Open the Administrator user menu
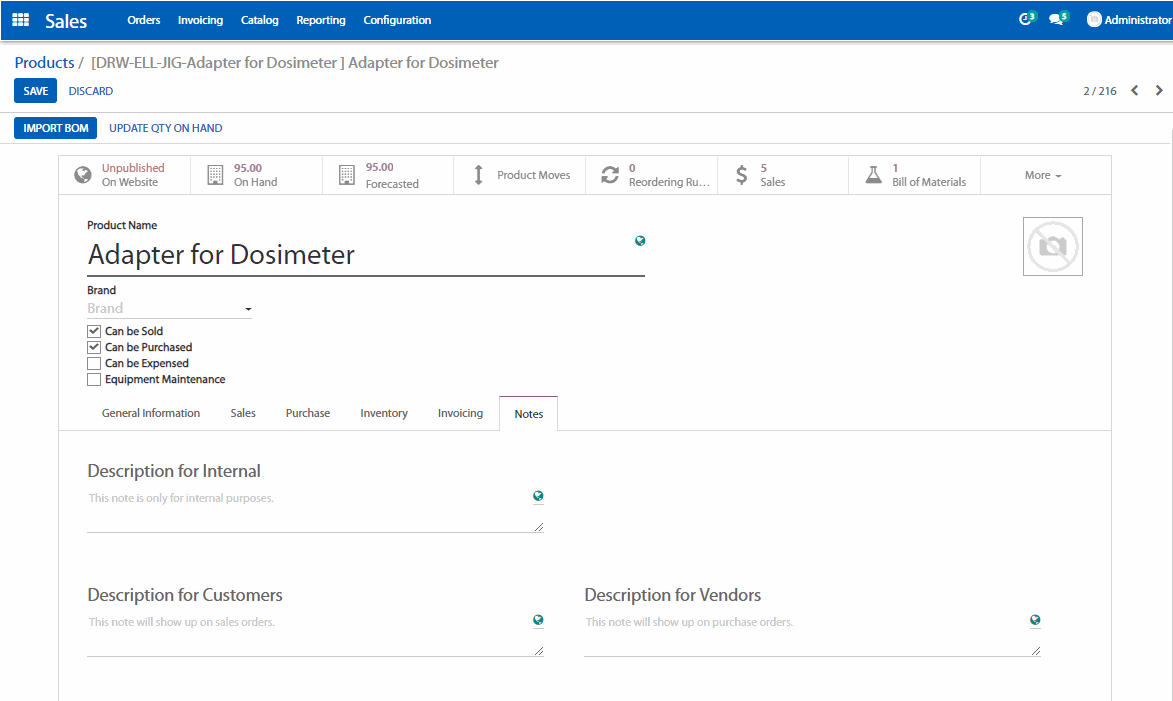 [1128, 20]
